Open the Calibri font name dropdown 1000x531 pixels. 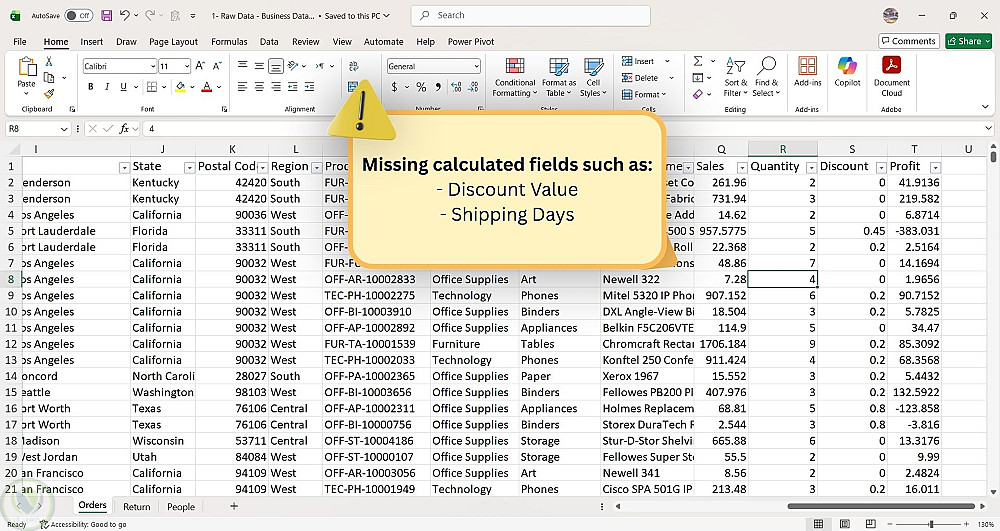tap(153, 66)
